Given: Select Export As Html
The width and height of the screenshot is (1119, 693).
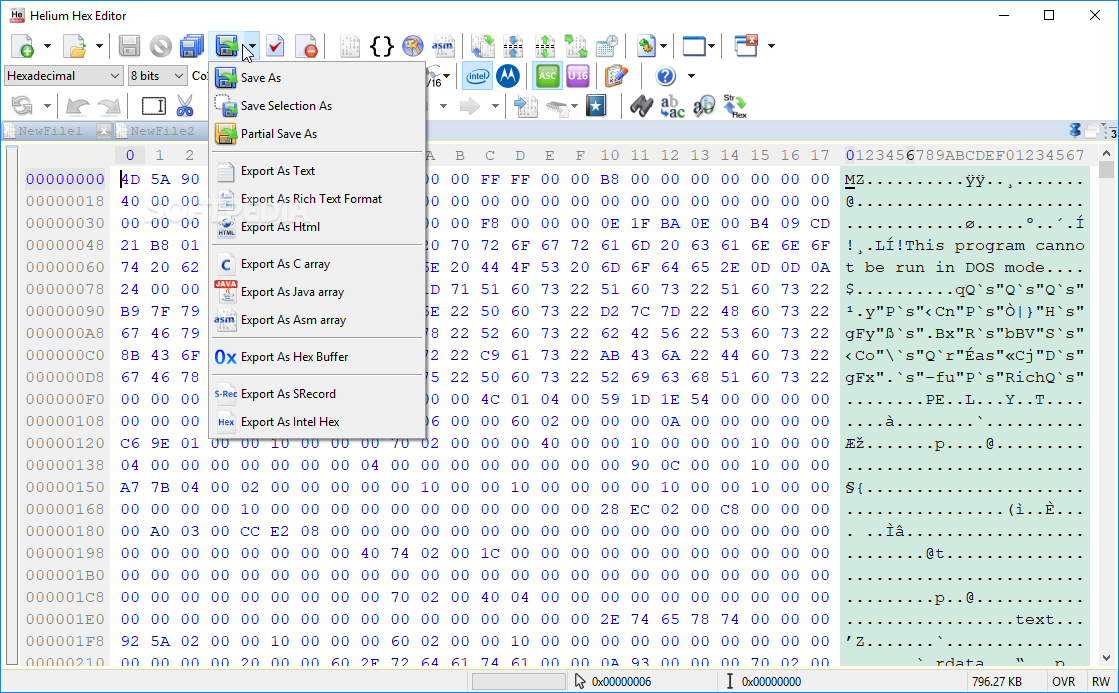Looking at the screenshot, I should [x=318, y=227].
